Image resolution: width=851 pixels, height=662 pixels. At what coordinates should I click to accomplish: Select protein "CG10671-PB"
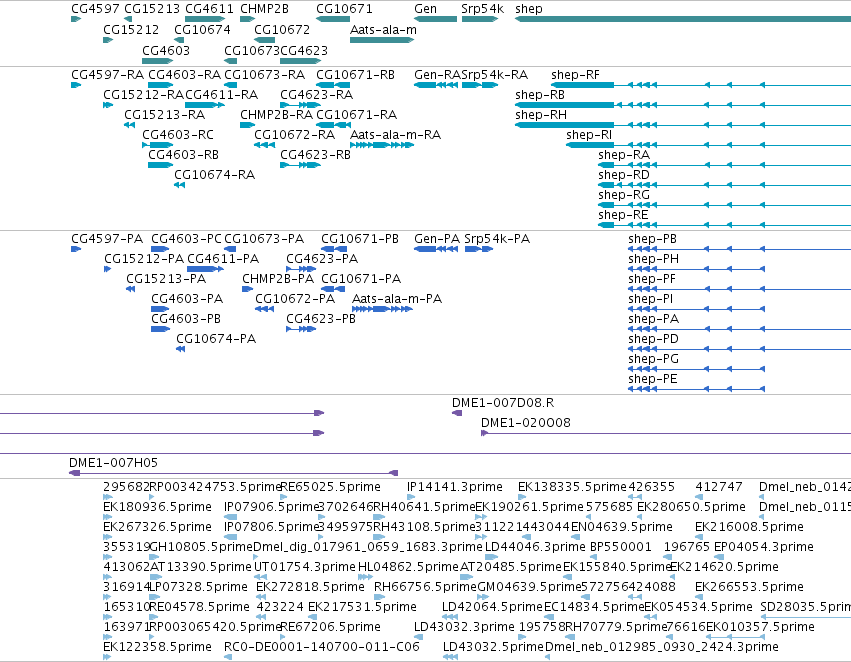coord(360,239)
